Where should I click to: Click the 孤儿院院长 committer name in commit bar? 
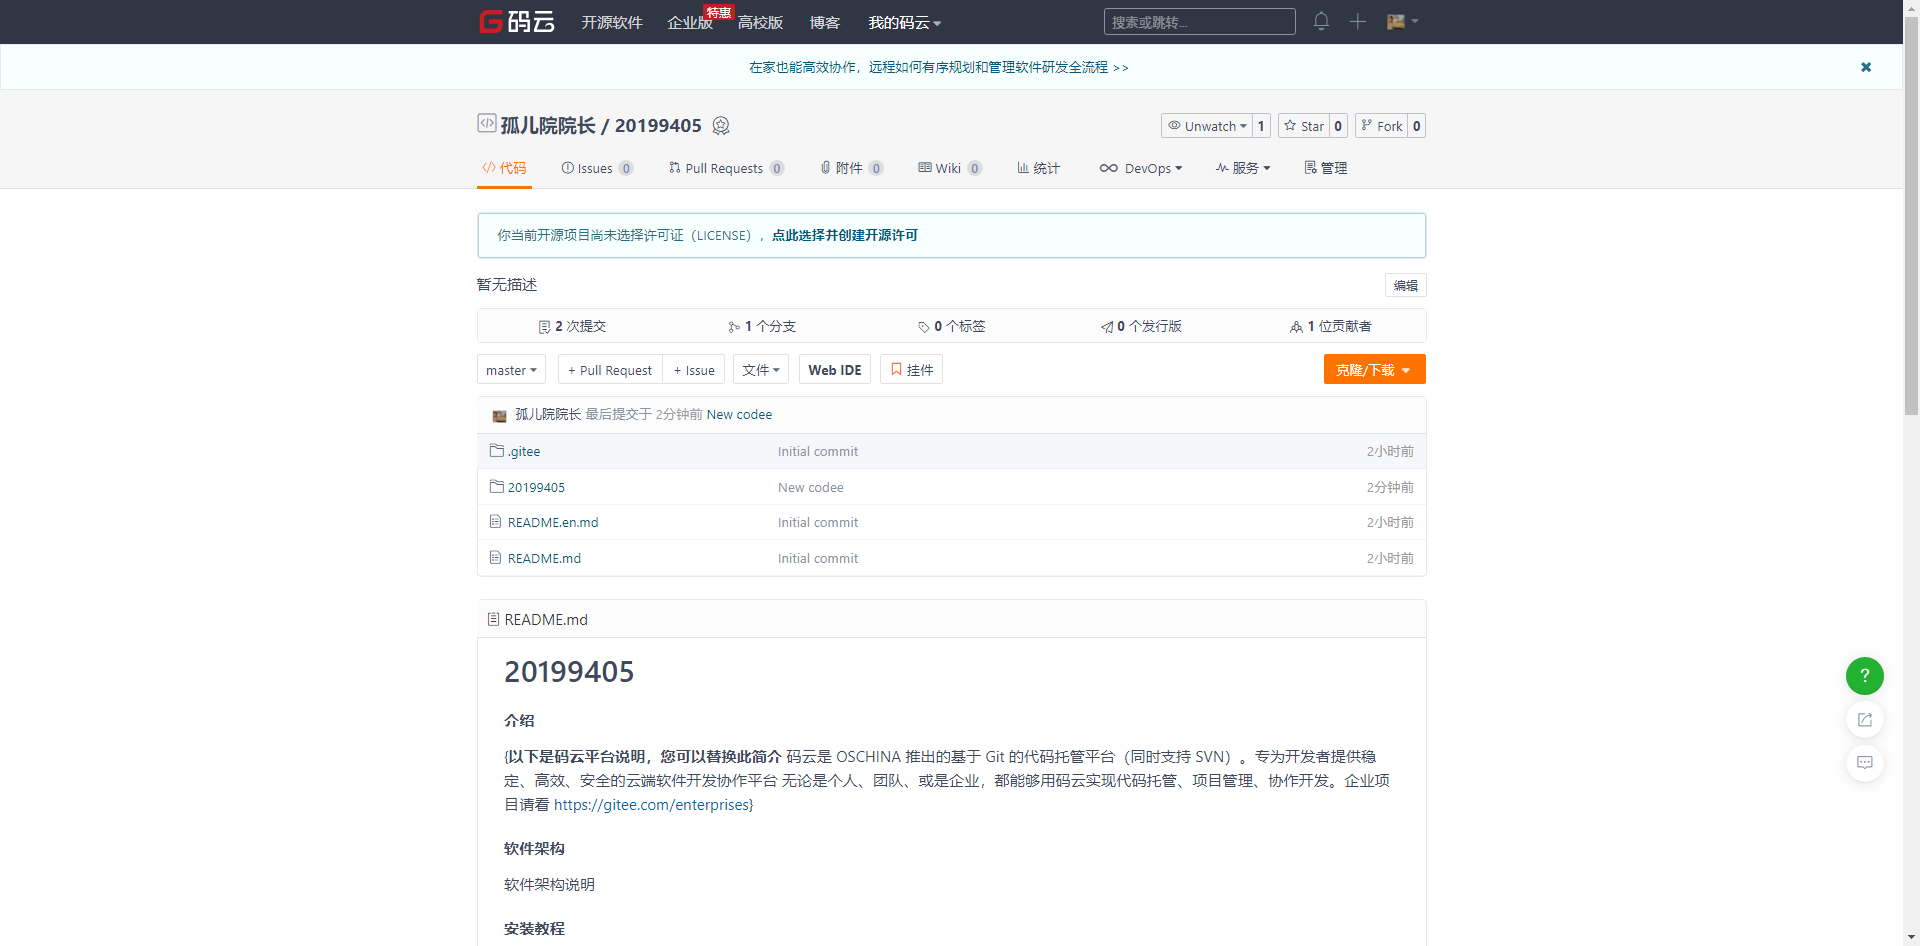[548, 414]
